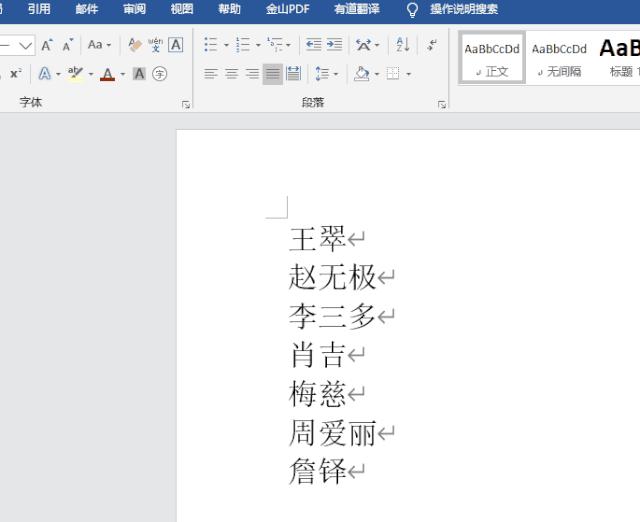Viewport: 640px width, 522px height.
Task: Expand shading color dropdown arrow
Action: click(x=377, y=74)
